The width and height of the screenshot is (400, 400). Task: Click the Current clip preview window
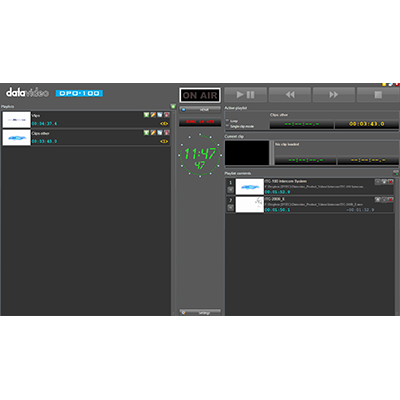[247, 153]
